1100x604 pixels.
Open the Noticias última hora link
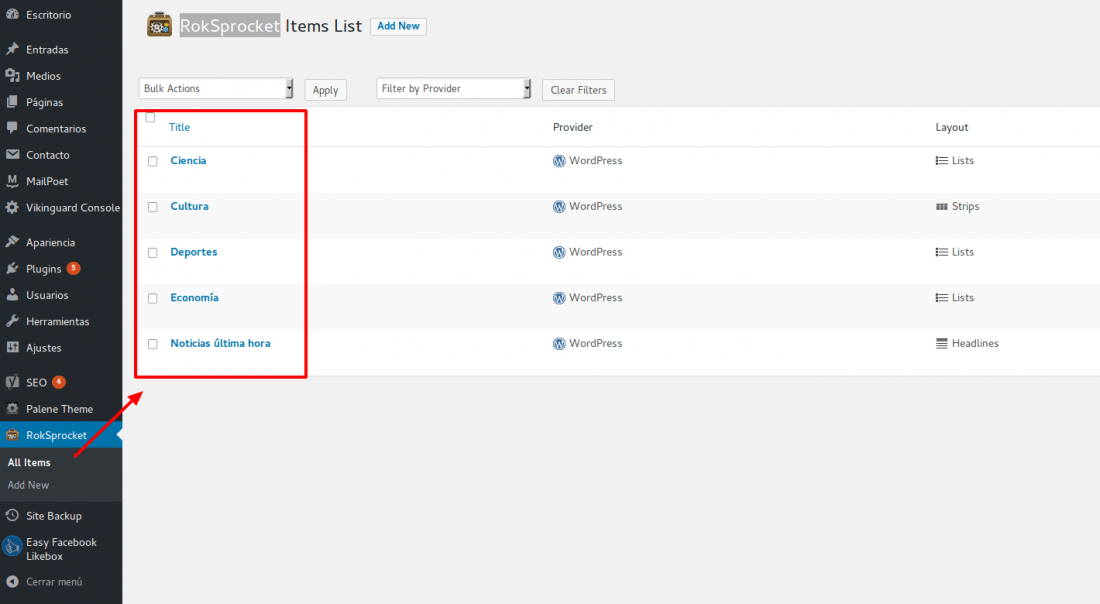(220, 343)
